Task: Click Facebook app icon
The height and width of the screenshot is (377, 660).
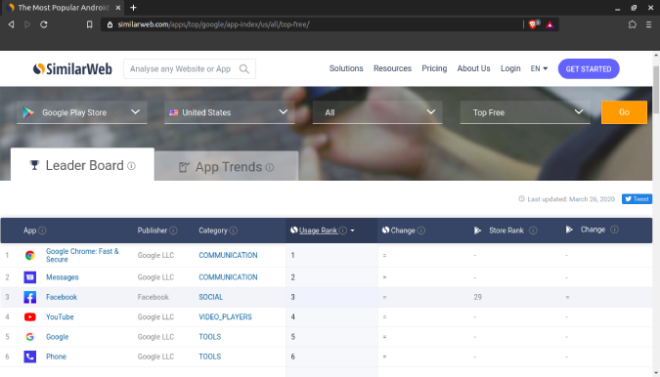Action: [30, 297]
